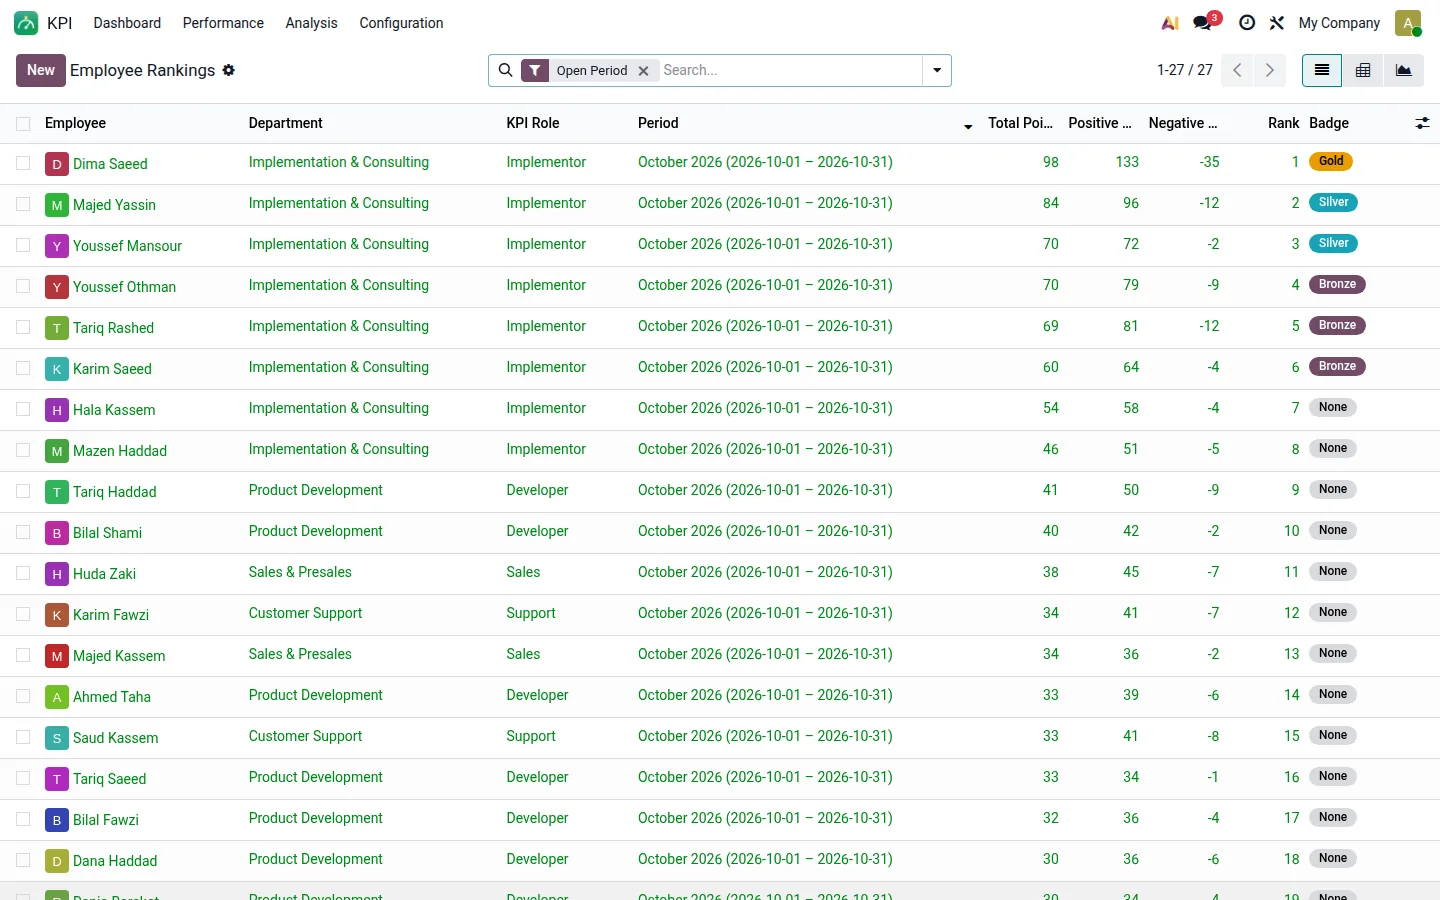Image resolution: width=1440 pixels, height=900 pixels.
Task: Open the Performance menu
Action: (223, 23)
